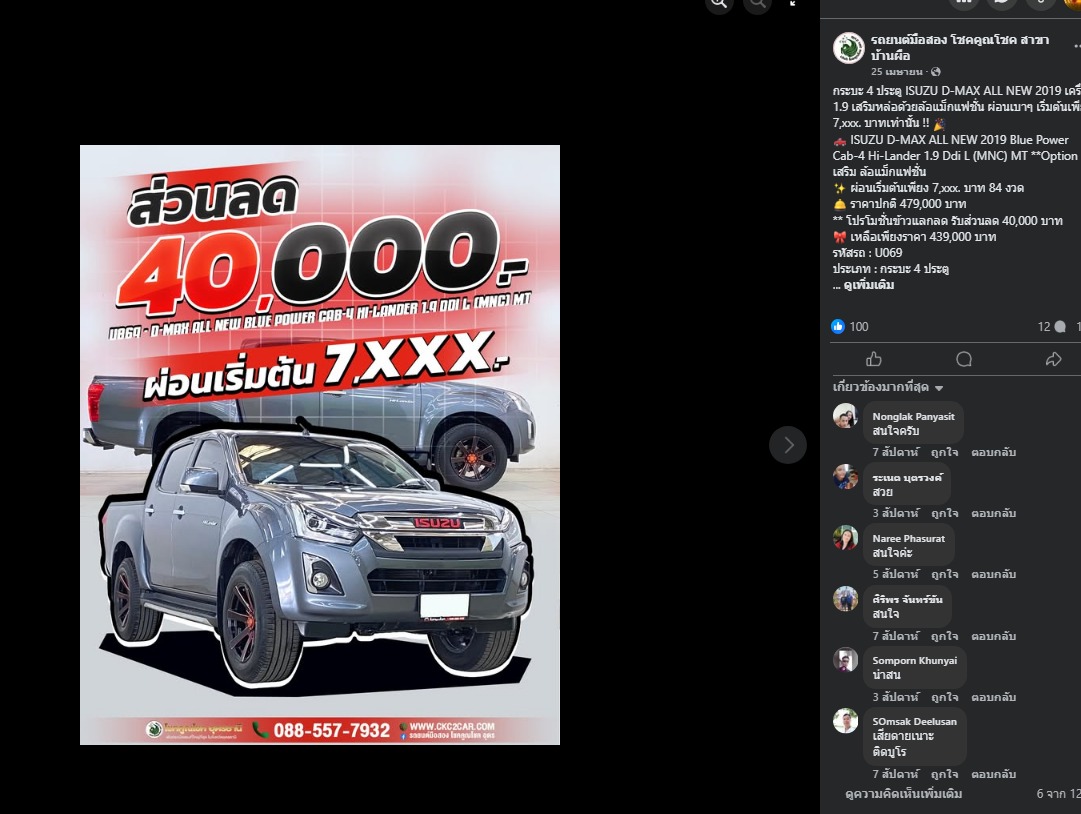Open Nonglak Panyasit's avatar
Viewport: 1081px width, 814px height.
coord(845,416)
